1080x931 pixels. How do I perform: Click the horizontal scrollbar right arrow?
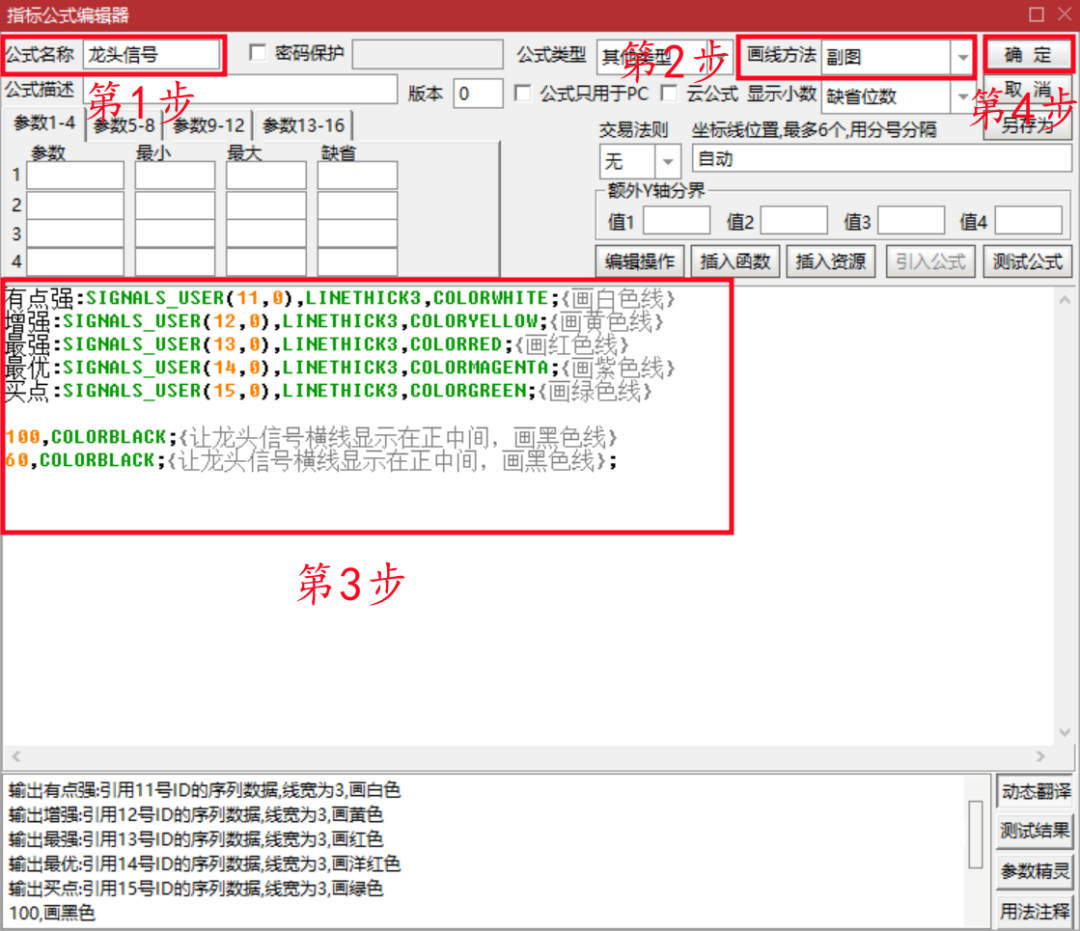(x=1041, y=756)
